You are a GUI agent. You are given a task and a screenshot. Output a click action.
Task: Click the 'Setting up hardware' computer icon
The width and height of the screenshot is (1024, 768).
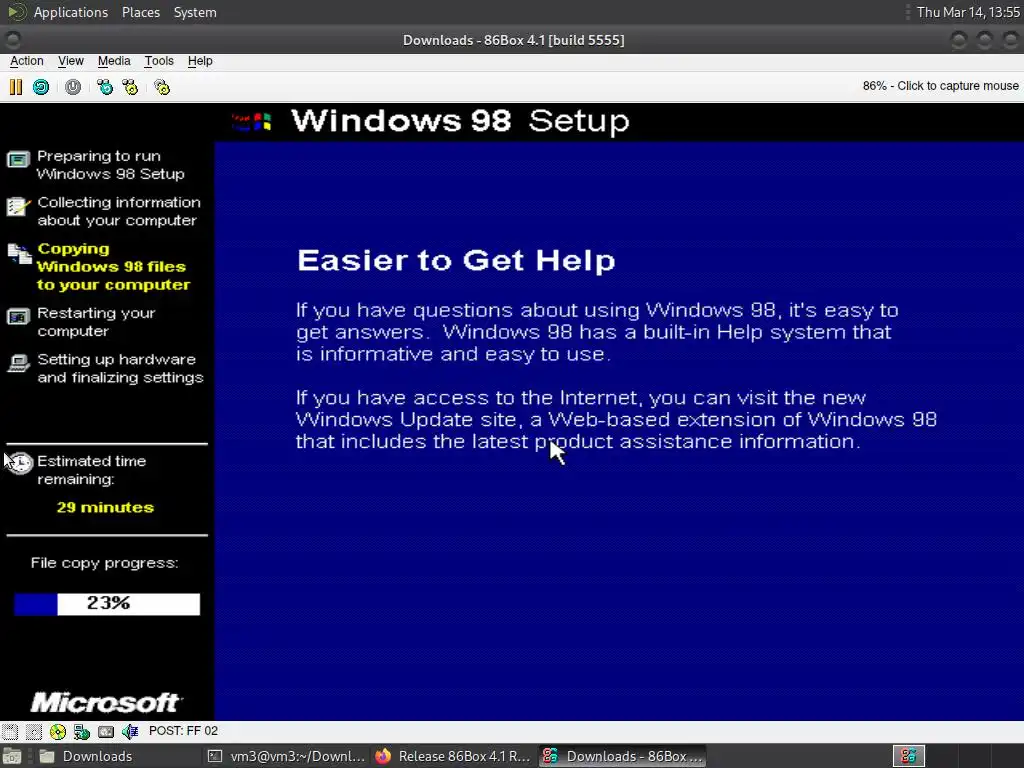point(18,363)
